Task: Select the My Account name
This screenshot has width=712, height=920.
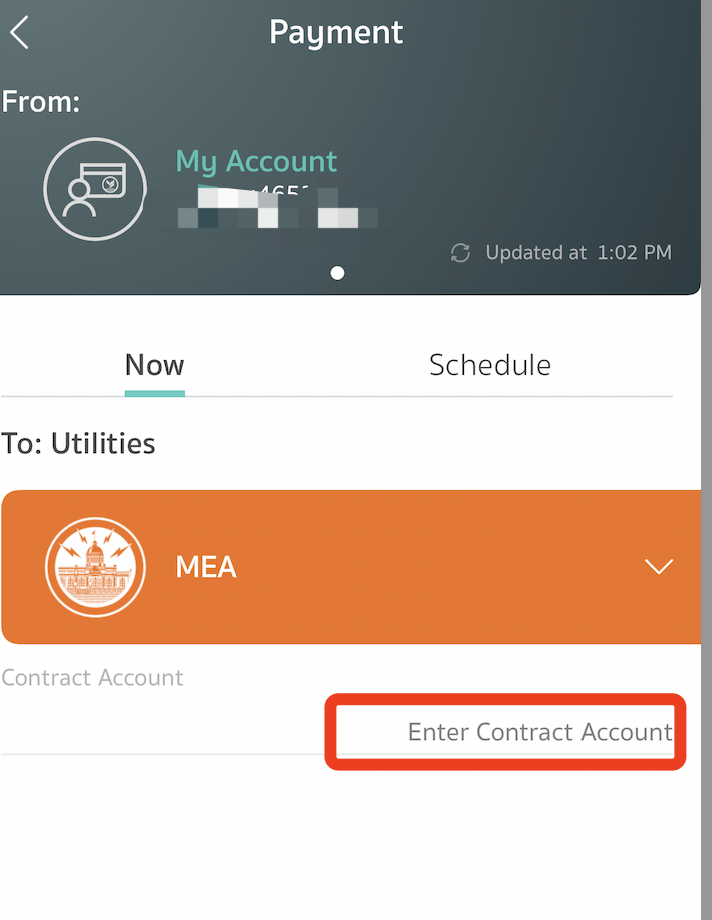Action: pos(256,161)
